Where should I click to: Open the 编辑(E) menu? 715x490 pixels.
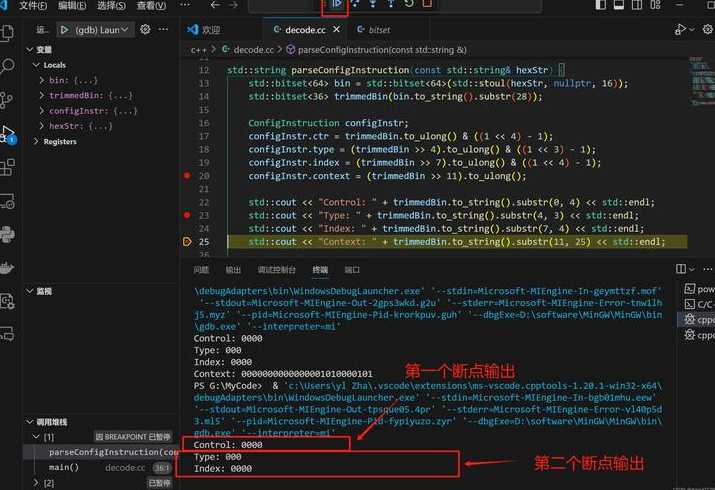pyautogui.click(x=72, y=5)
